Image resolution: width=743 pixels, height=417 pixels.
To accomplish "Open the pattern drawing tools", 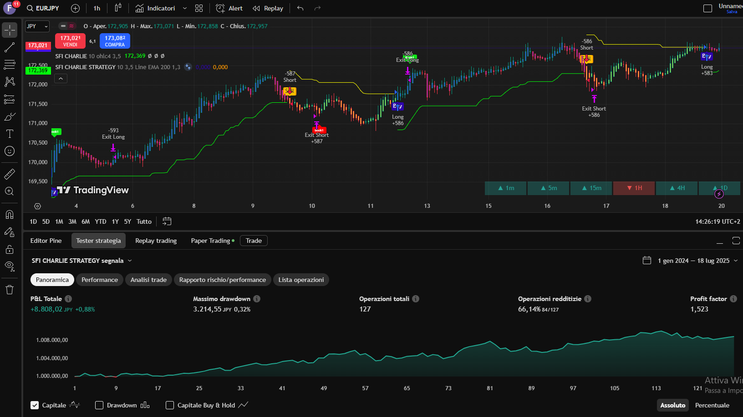I will click(x=9, y=82).
